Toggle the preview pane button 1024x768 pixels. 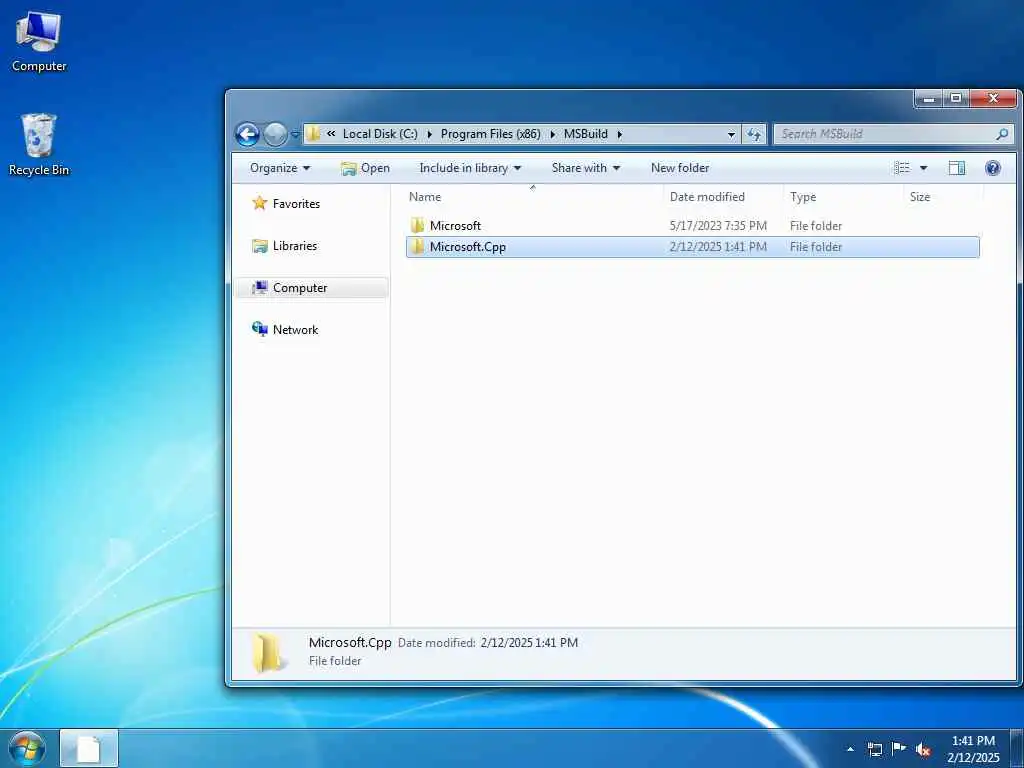coord(957,168)
